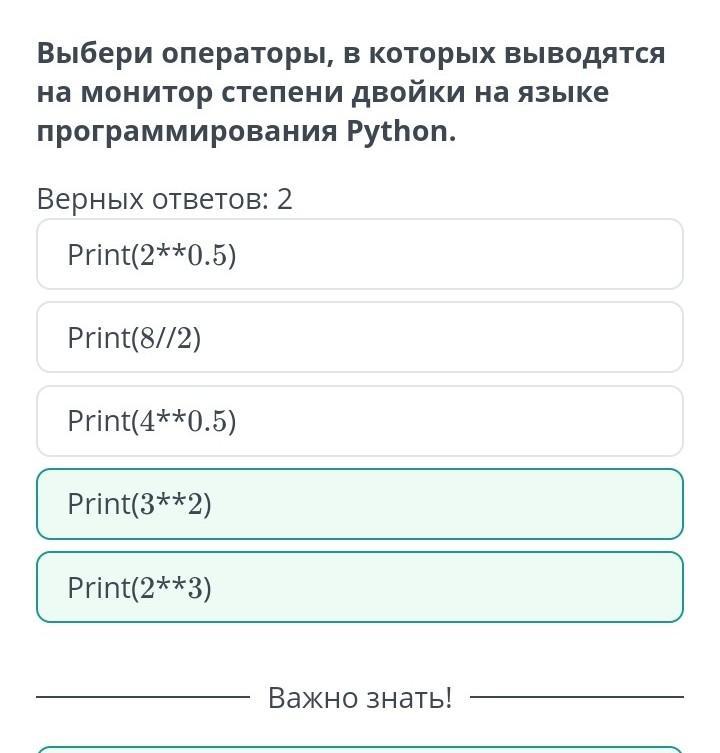The width and height of the screenshot is (720, 753).
Task: Click the divider line right of "Важно знать!"
Action: coord(577,696)
